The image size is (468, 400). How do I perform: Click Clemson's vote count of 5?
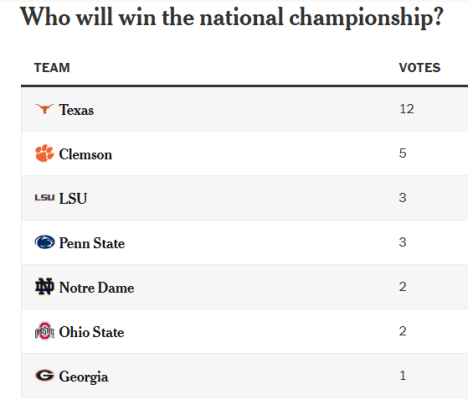[x=403, y=153]
